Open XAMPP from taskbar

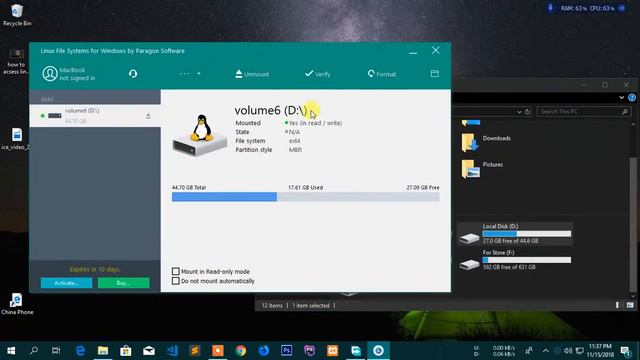[x=333, y=351]
